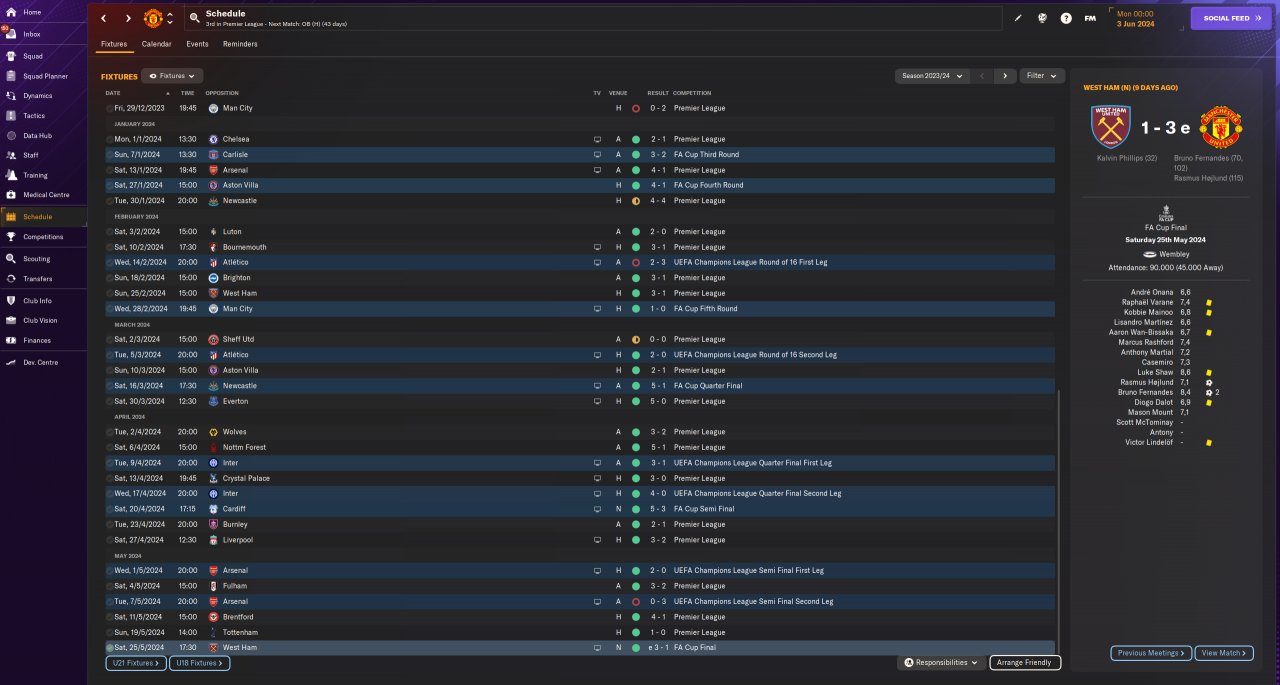Image resolution: width=1280 pixels, height=685 pixels.
Task: Select the row circle for Tue, 9/4/2024
Action: [x=110, y=463]
